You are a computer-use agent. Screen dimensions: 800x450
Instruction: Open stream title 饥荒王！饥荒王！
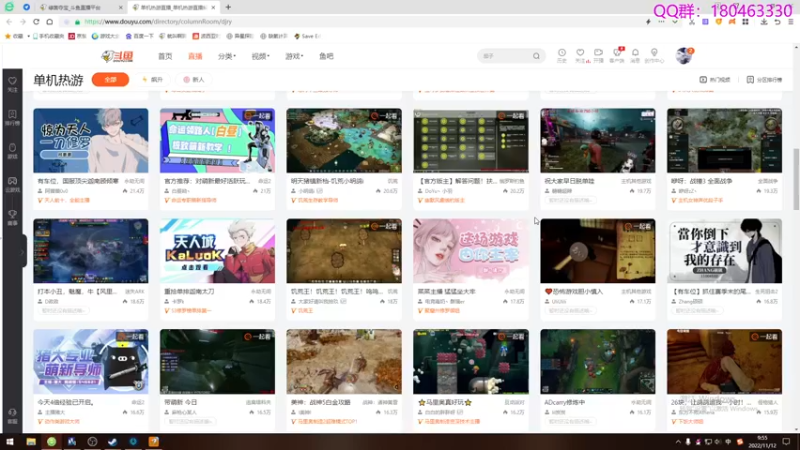point(337,292)
